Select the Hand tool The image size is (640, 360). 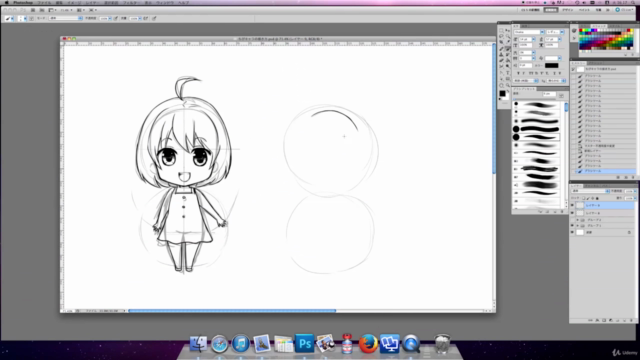(x=501, y=85)
